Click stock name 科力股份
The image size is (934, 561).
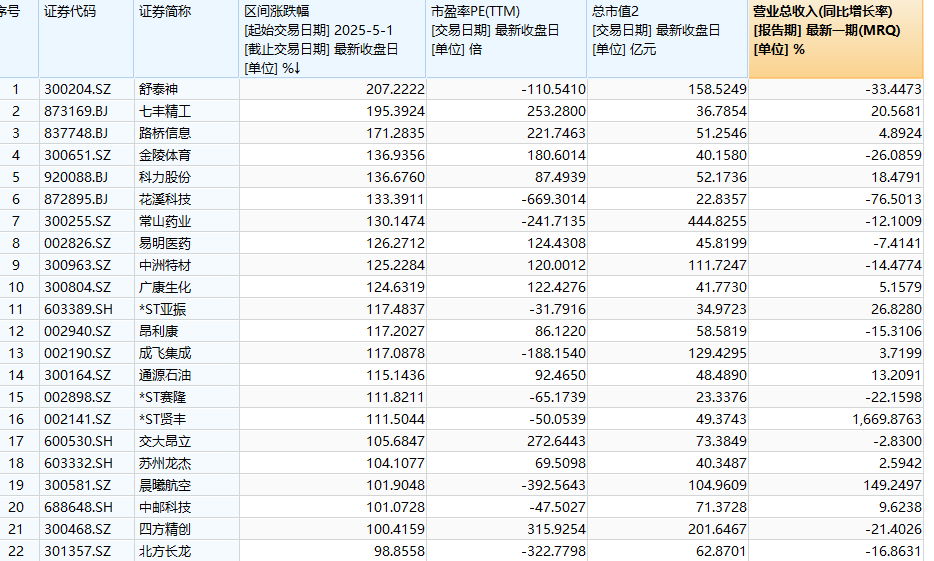tap(165, 177)
